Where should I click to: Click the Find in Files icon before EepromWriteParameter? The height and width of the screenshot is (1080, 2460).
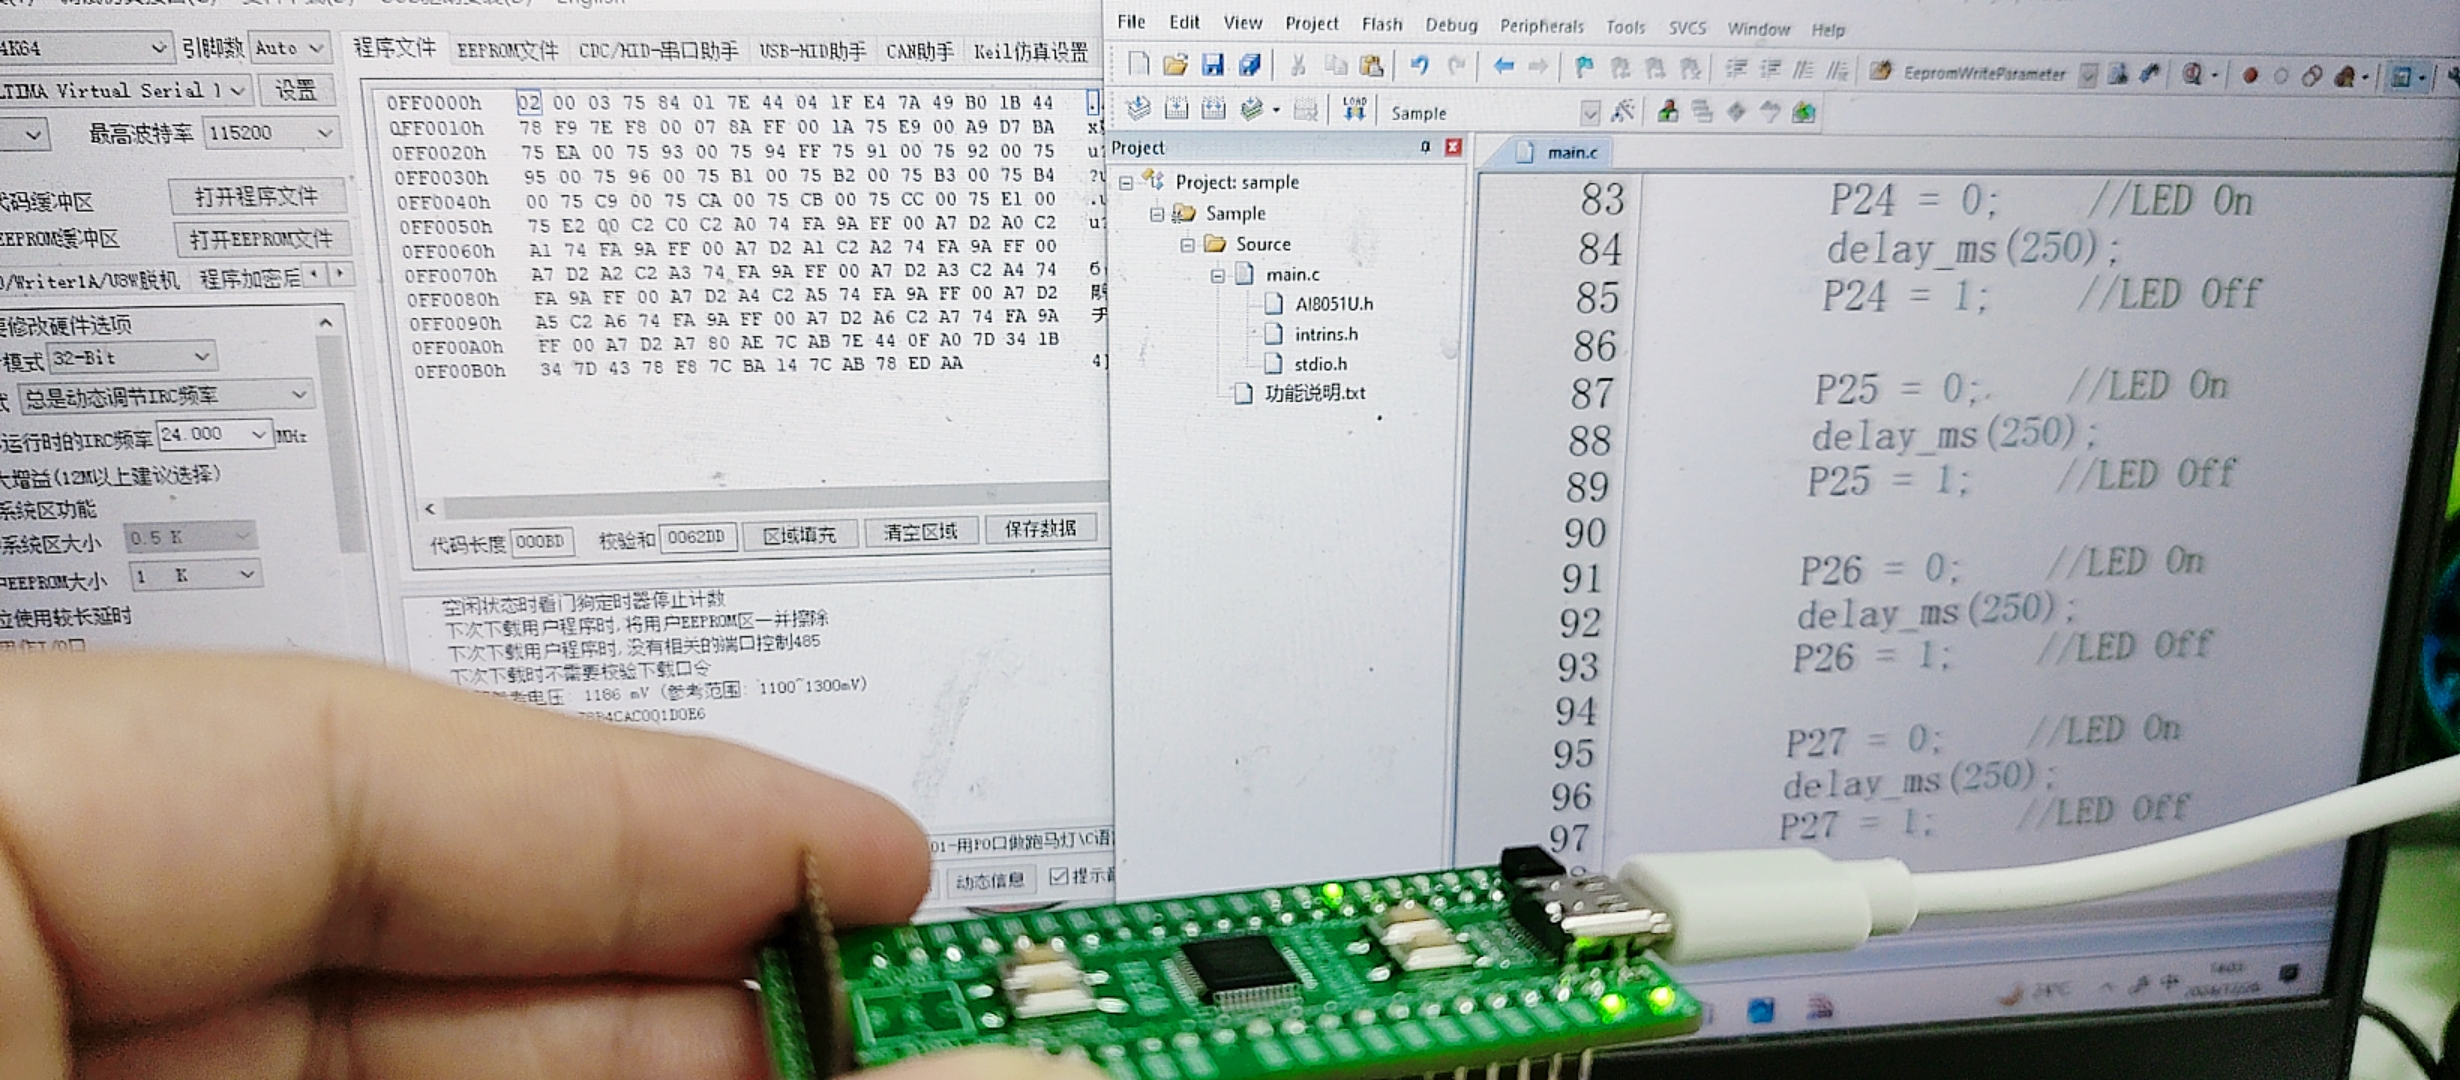1880,72
